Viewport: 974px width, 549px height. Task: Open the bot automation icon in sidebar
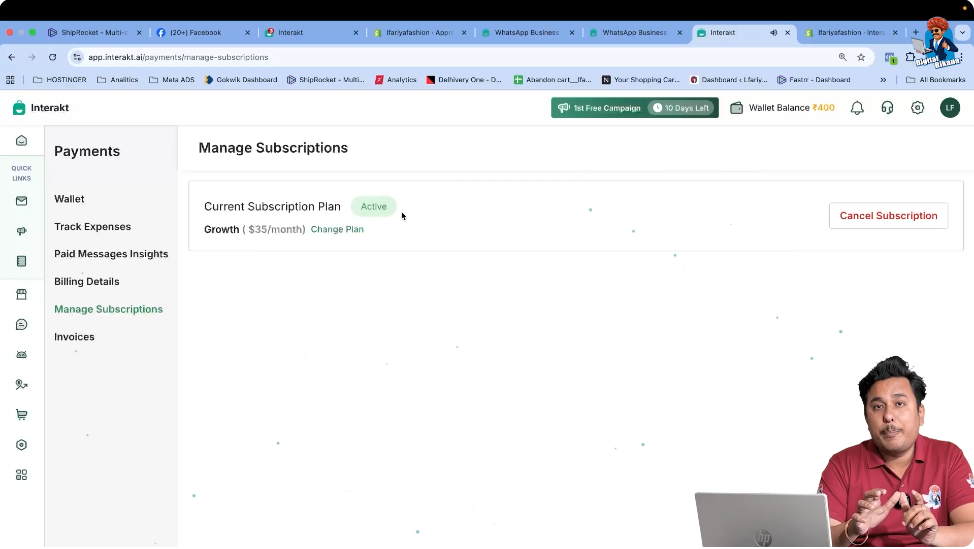[21, 355]
